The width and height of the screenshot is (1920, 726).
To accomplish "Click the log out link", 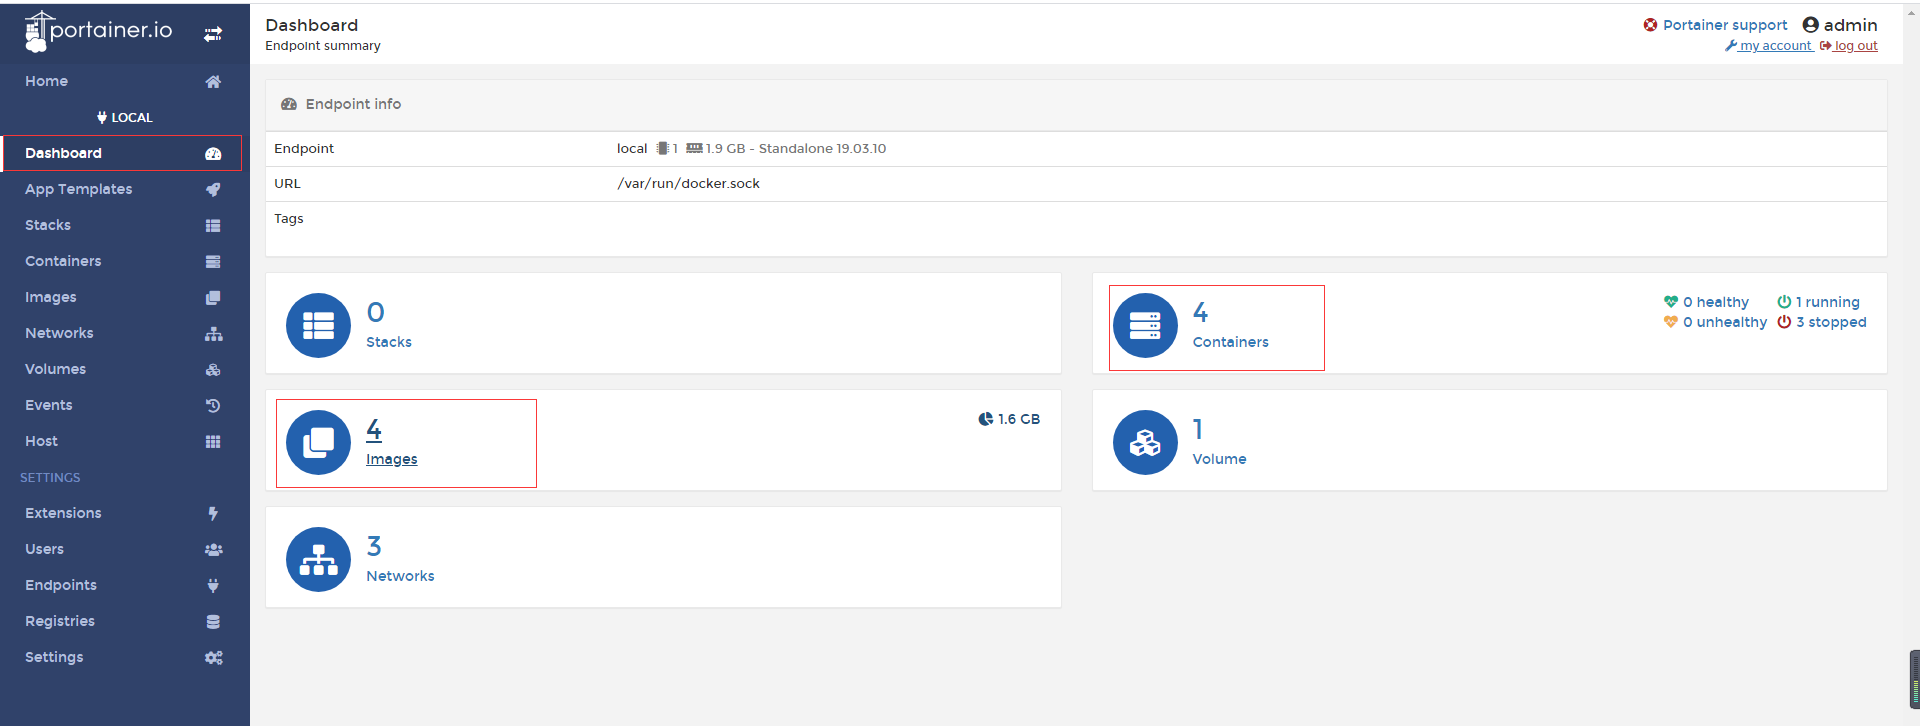I will (x=1849, y=46).
